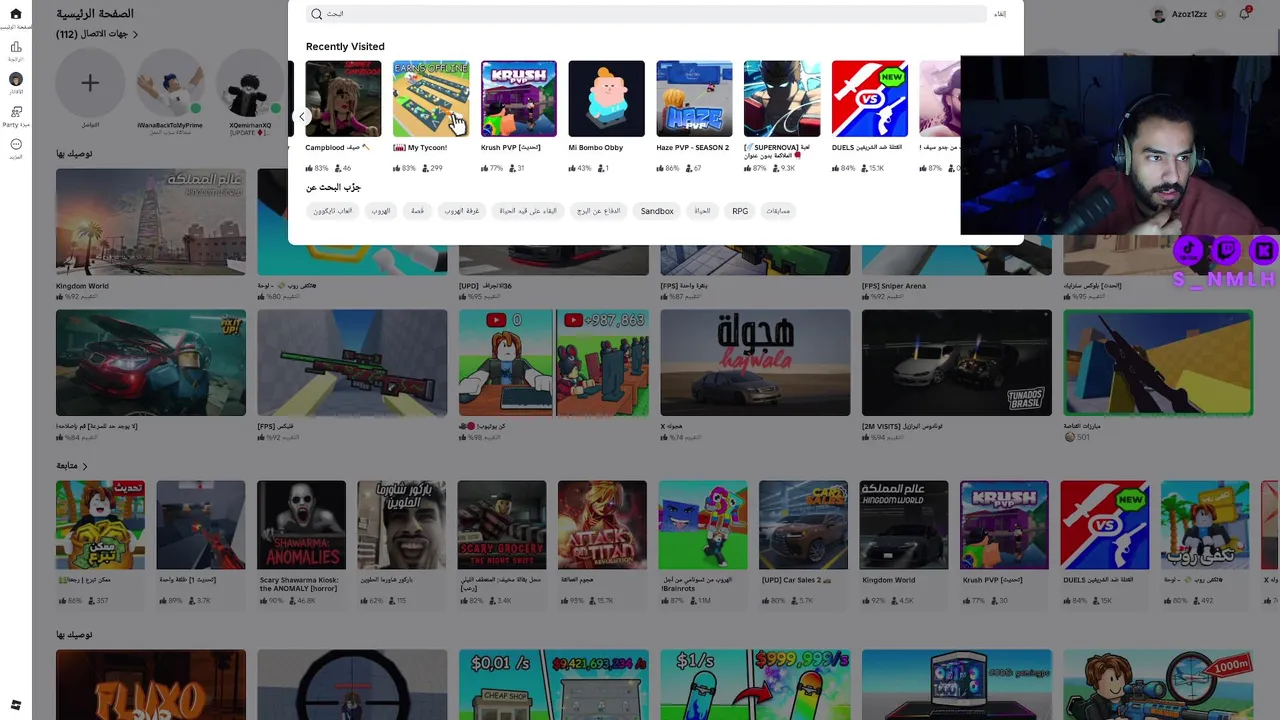The image size is (1280, 720).
Task: Open the ATTACK ON TITAN game tile
Action: click(602, 525)
